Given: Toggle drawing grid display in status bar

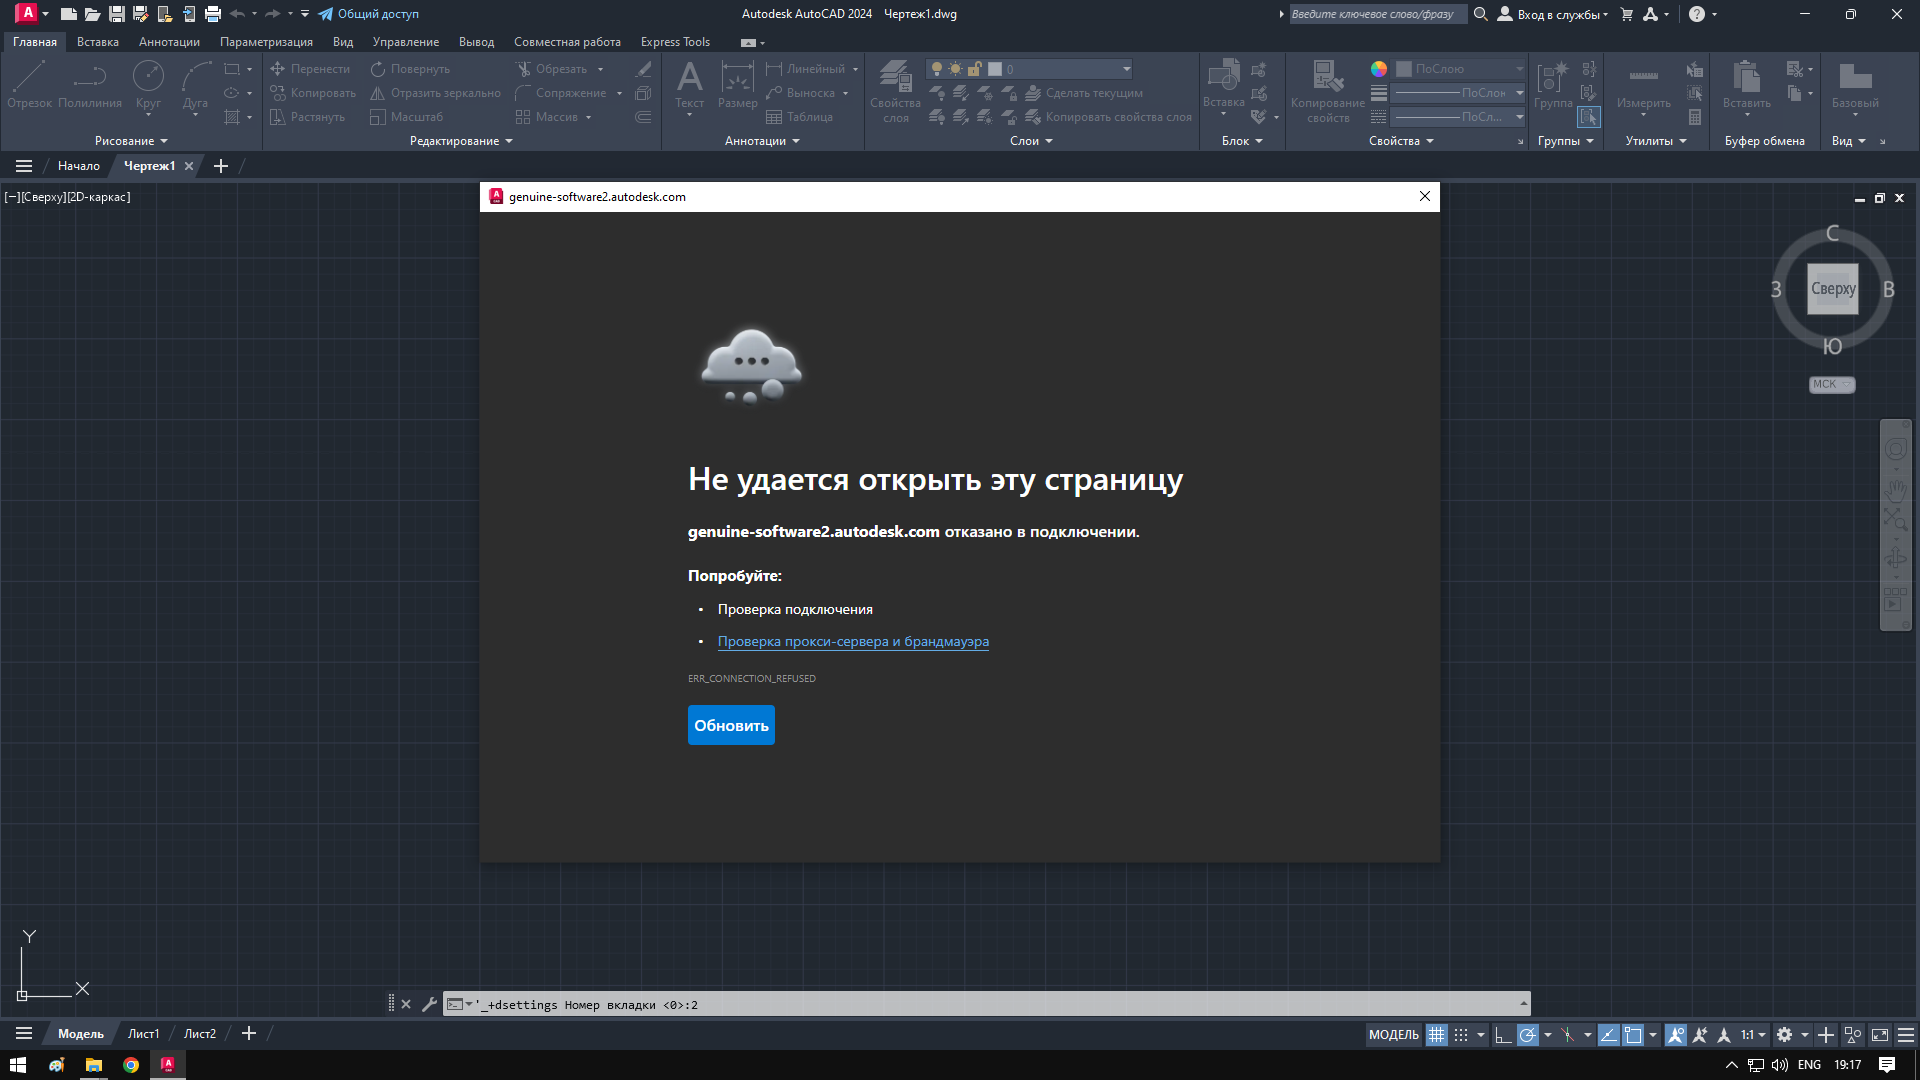Looking at the screenshot, I should (1436, 1035).
